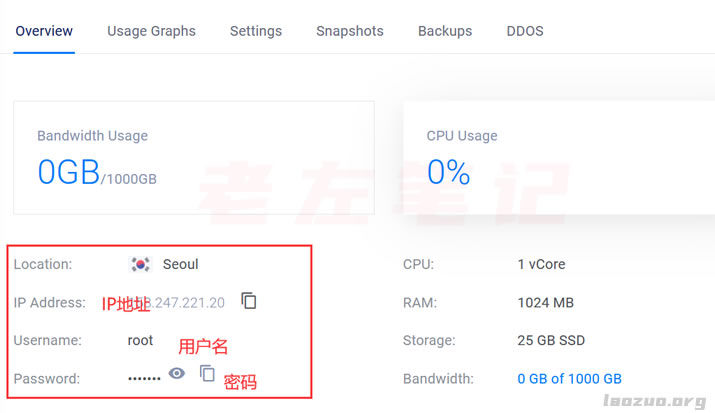
Task: Click the 0% CPU figure
Action: coord(449,172)
